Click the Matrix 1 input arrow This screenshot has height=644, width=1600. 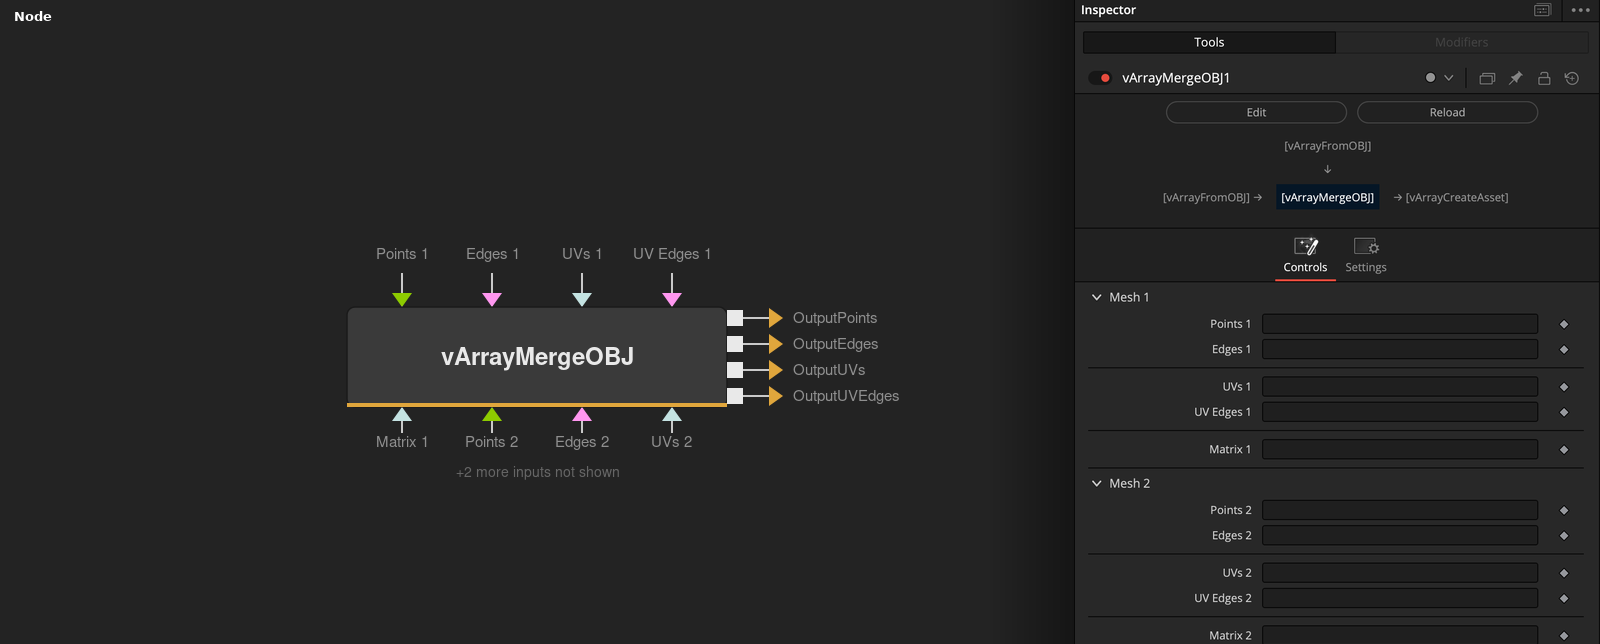402,415
